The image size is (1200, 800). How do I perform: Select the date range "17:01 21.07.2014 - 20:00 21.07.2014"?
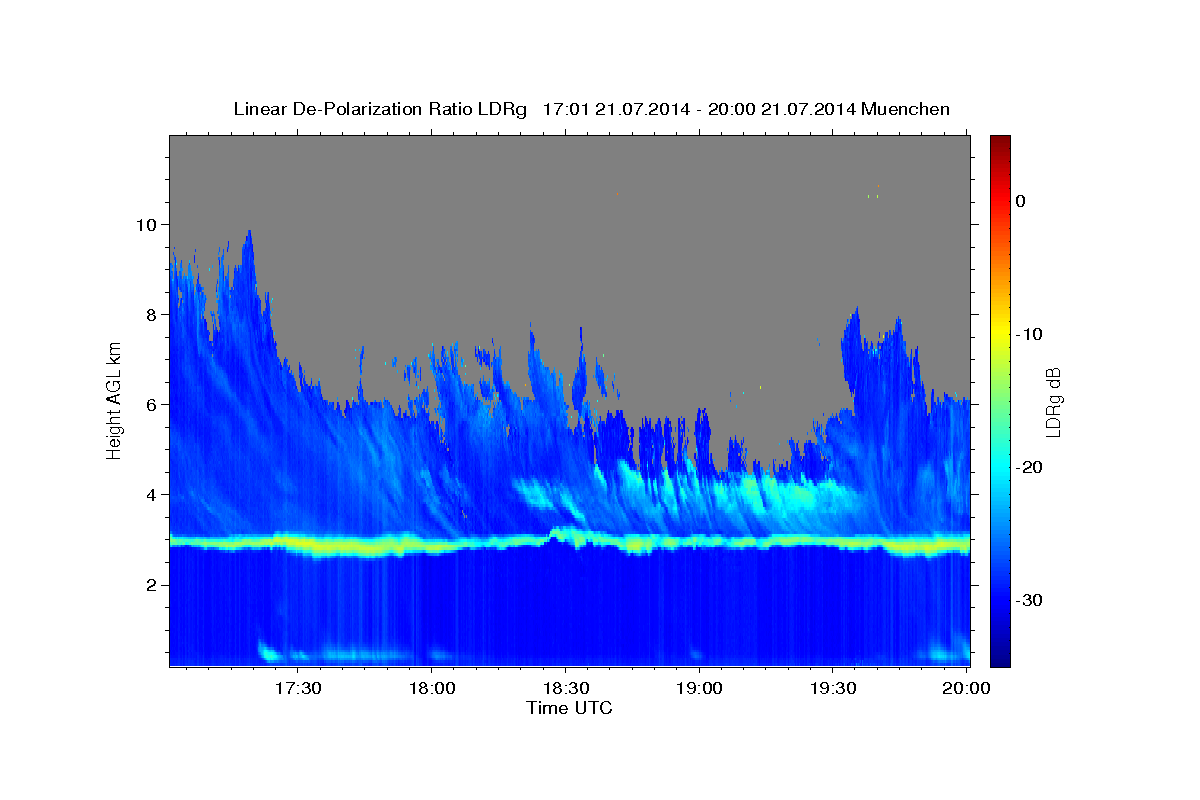click(x=698, y=109)
